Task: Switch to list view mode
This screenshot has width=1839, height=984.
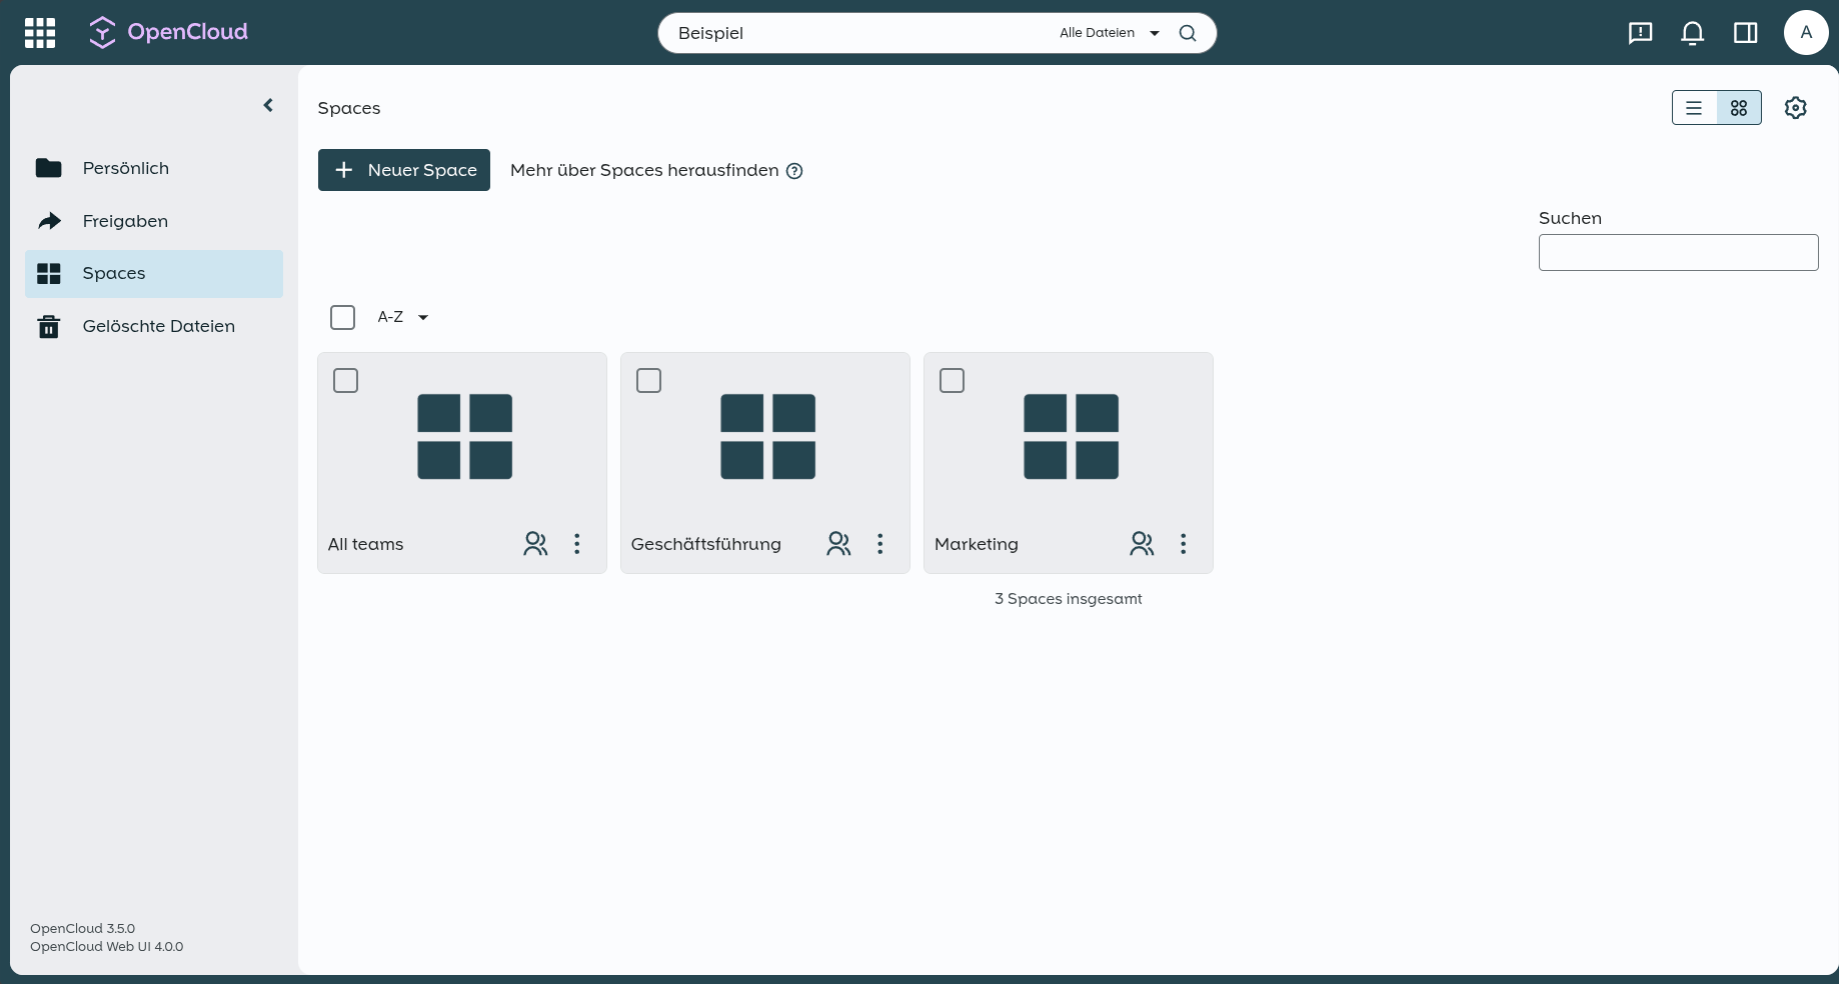Action: (1694, 108)
